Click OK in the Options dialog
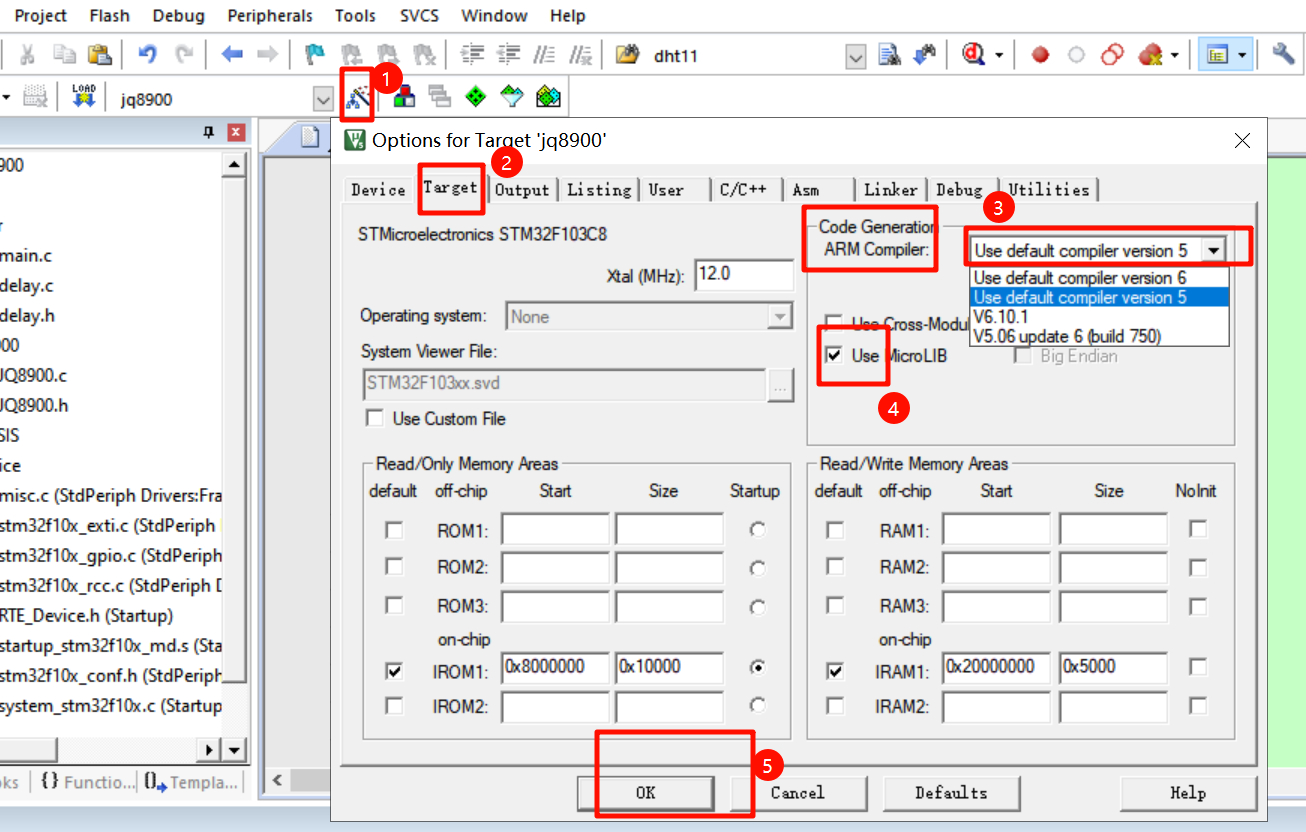 coord(645,793)
